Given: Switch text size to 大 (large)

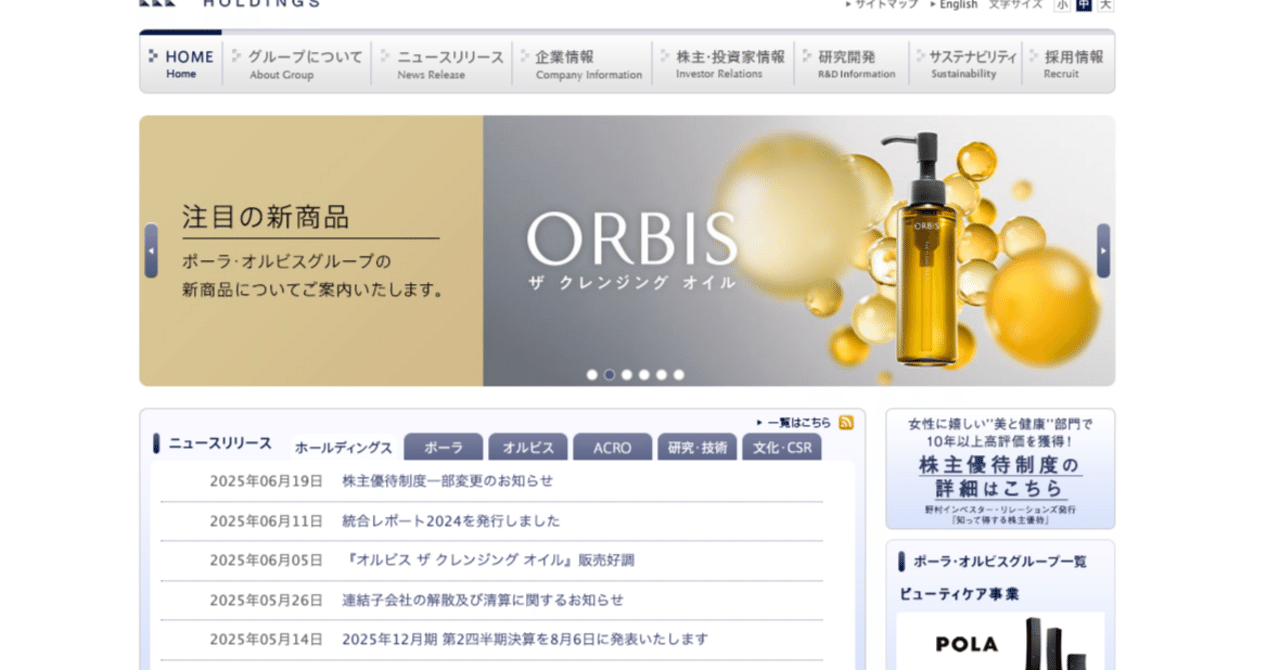Looking at the screenshot, I should [1104, 5].
